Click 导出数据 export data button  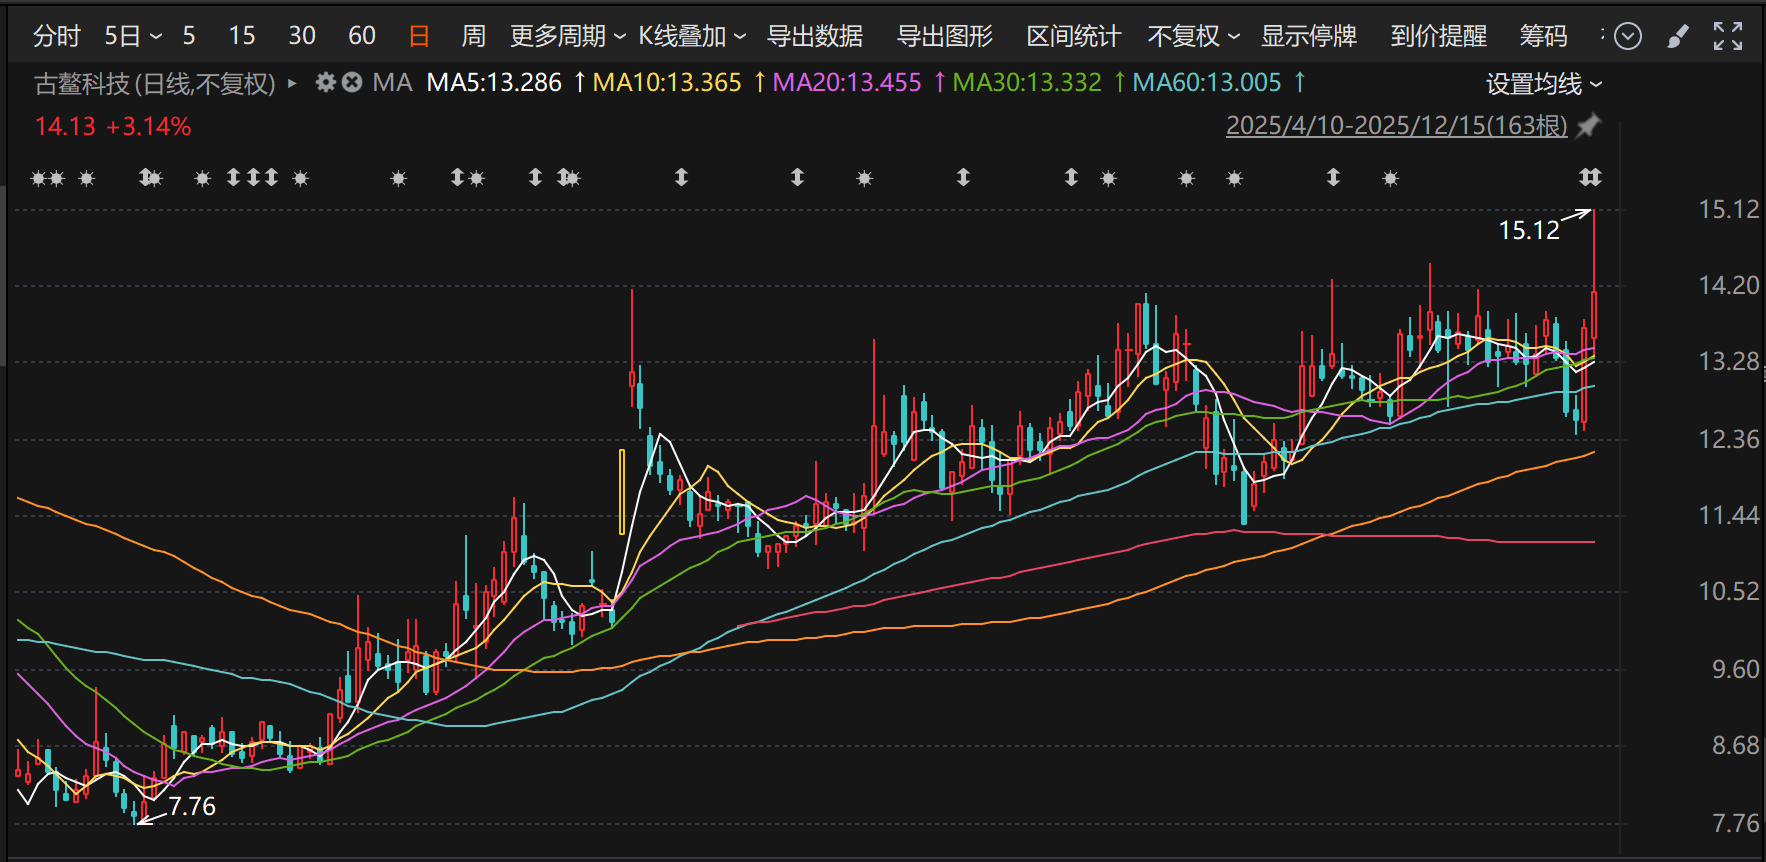[x=814, y=37]
